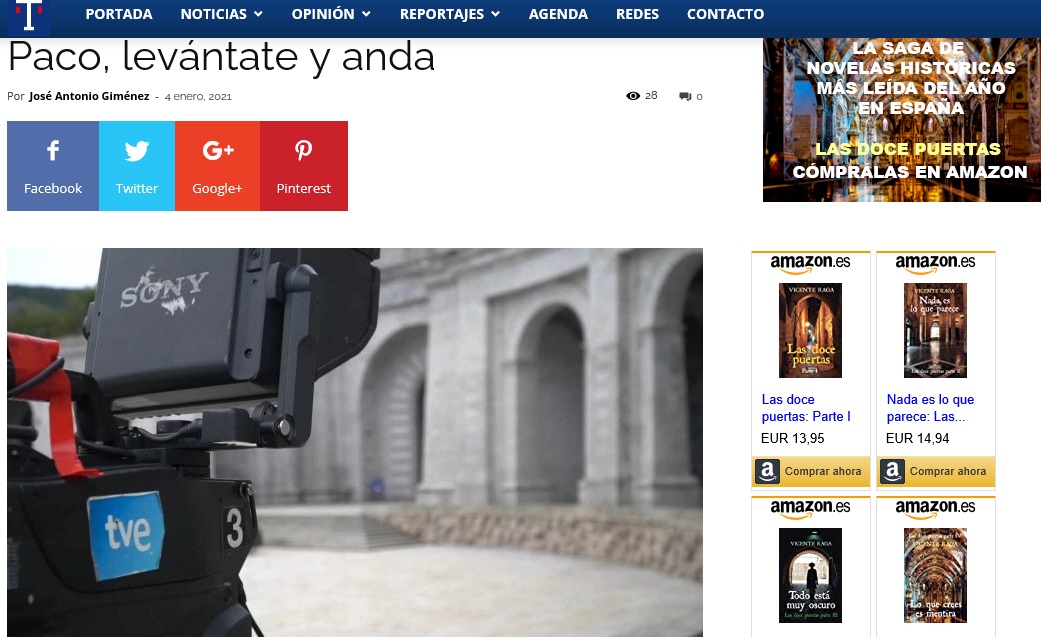
Task: Click the Las Doce Puertas saga banner ad
Action: 901,120
